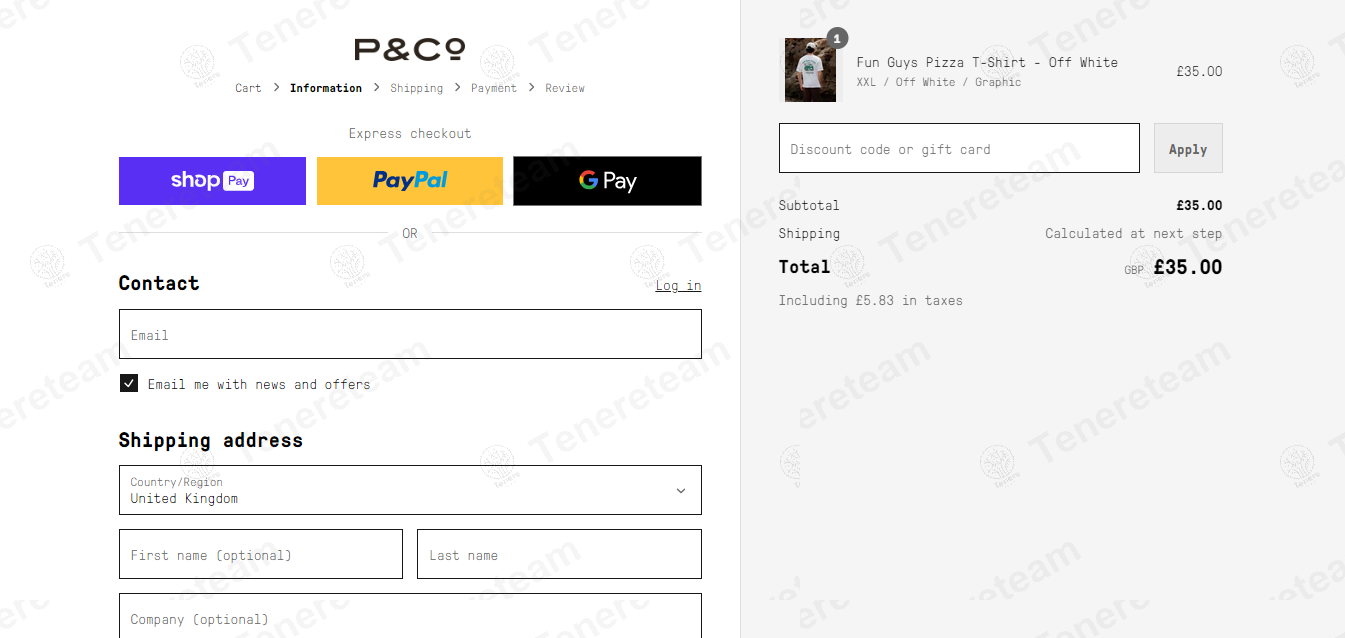
Task: Pay with Shop Pay express button
Action: tap(212, 181)
